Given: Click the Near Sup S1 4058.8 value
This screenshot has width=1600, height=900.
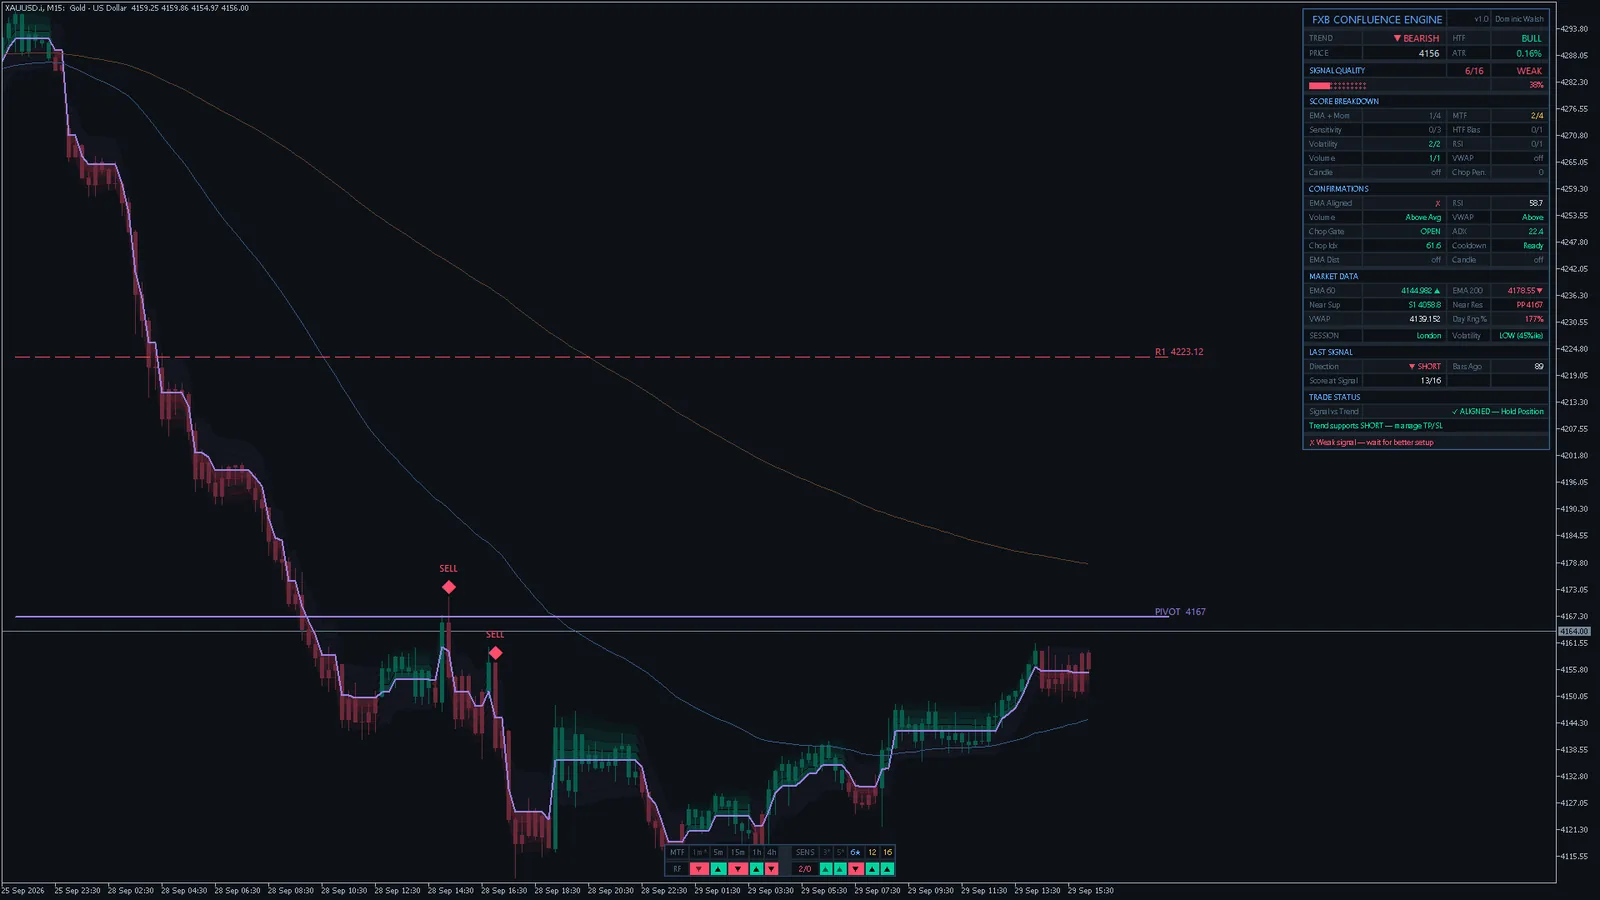Looking at the screenshot, I should [1424, 305].
